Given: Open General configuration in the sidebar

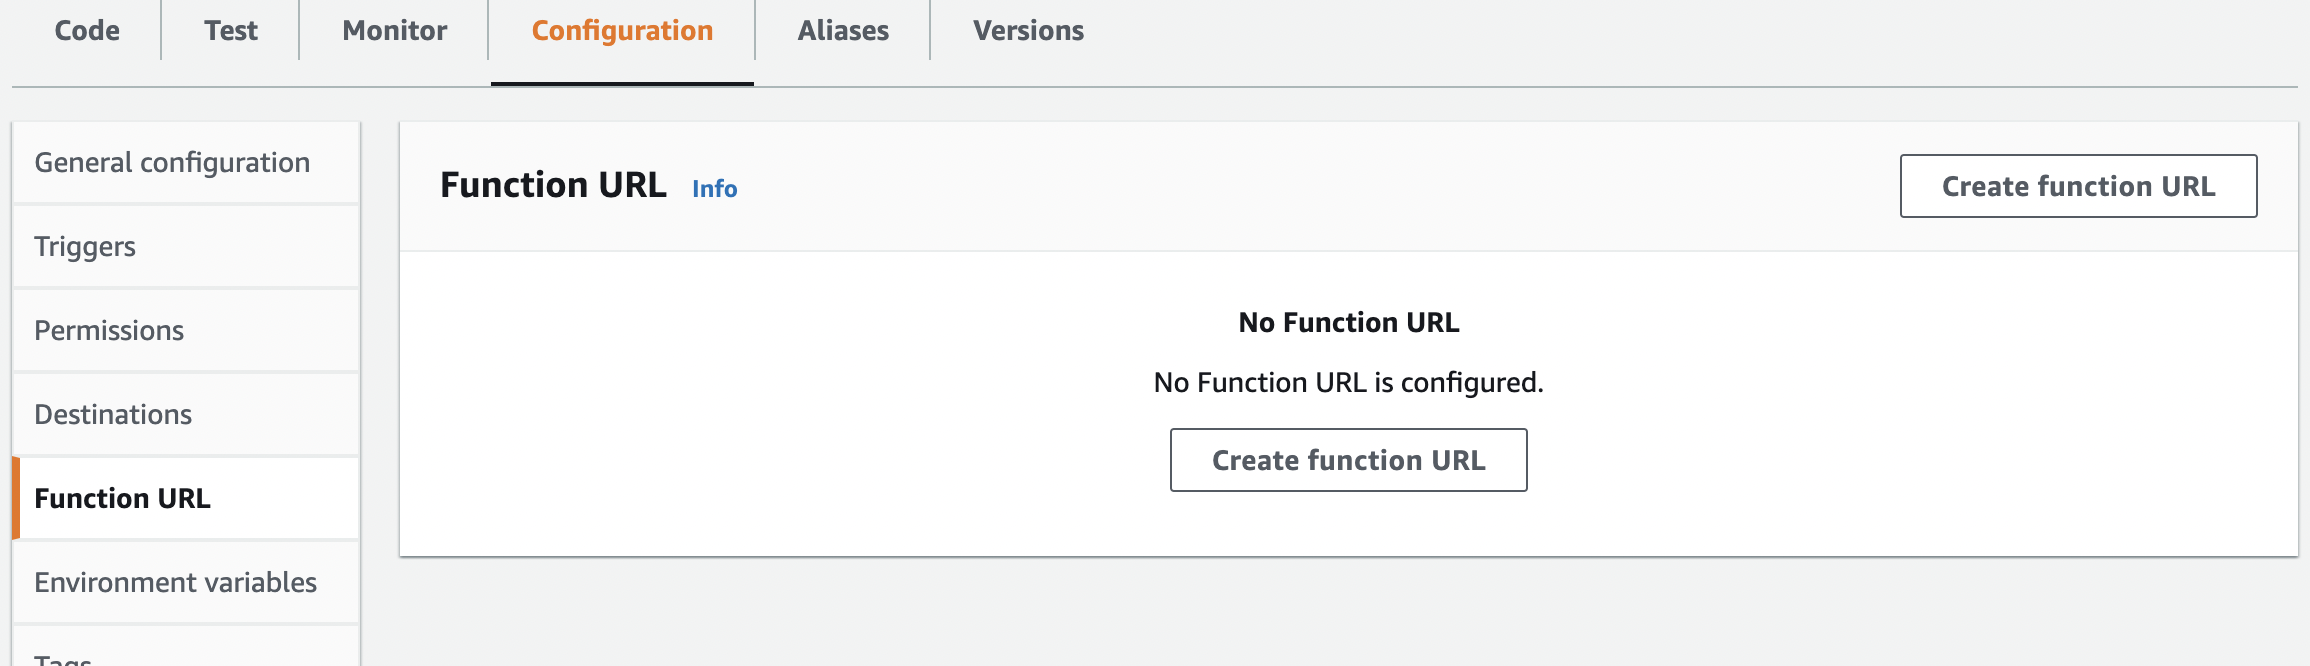Looking at the screenshot, I should [172, 163].
